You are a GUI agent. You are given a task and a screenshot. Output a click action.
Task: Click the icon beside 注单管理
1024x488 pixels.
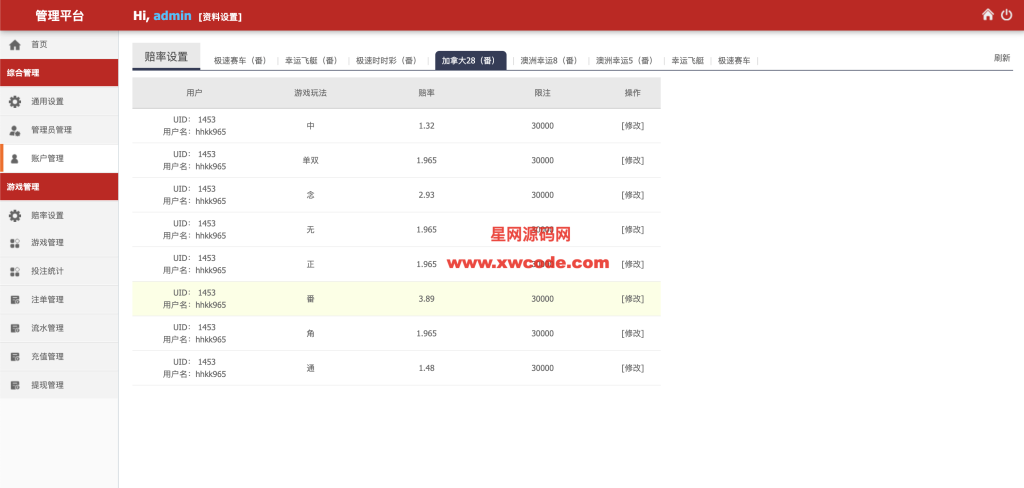pos(15,300)
